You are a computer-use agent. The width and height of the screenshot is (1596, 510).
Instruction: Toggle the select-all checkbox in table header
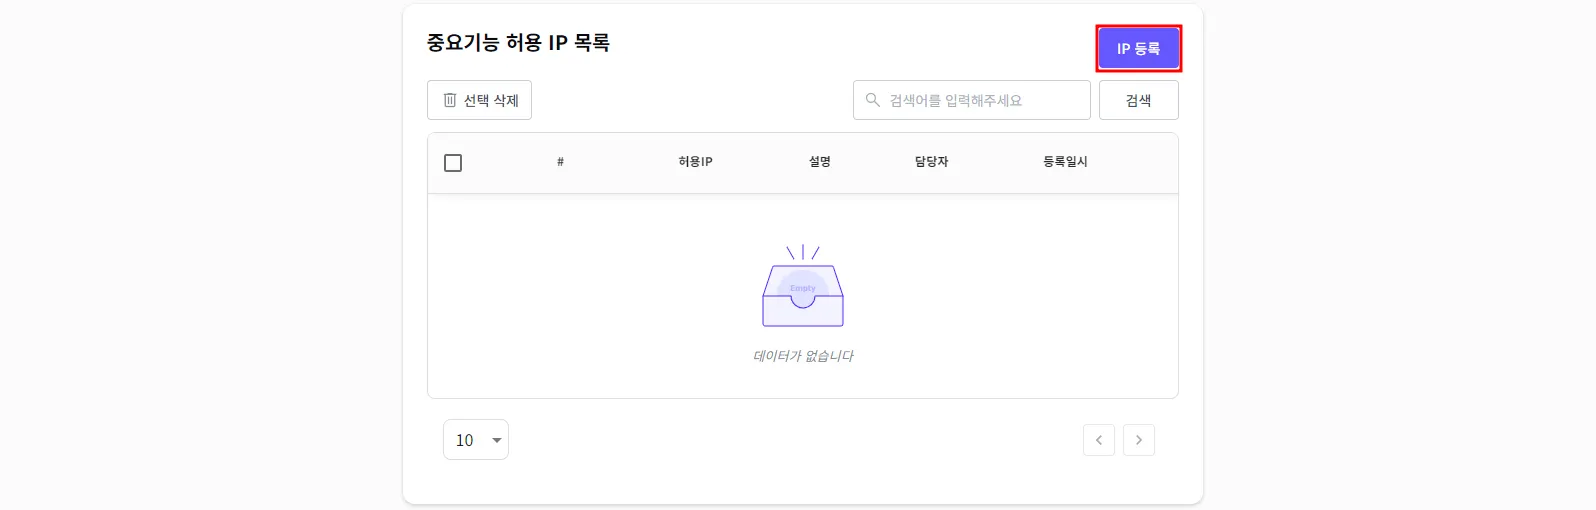453,163
